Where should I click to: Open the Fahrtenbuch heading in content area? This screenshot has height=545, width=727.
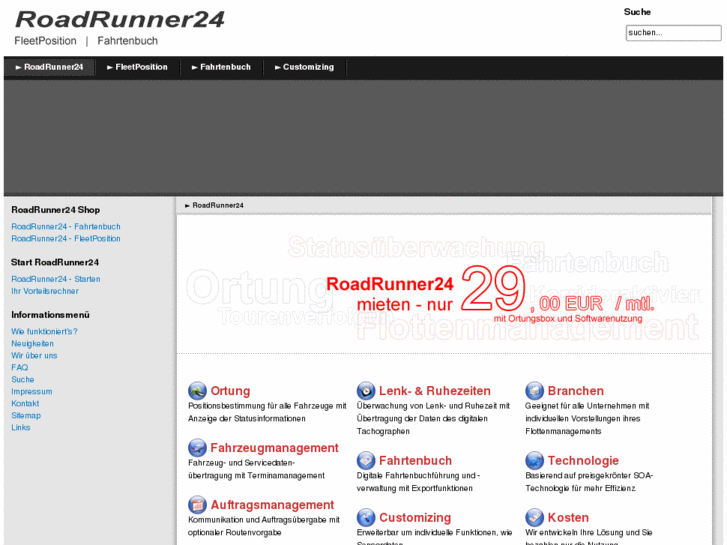tap(415, 461)
